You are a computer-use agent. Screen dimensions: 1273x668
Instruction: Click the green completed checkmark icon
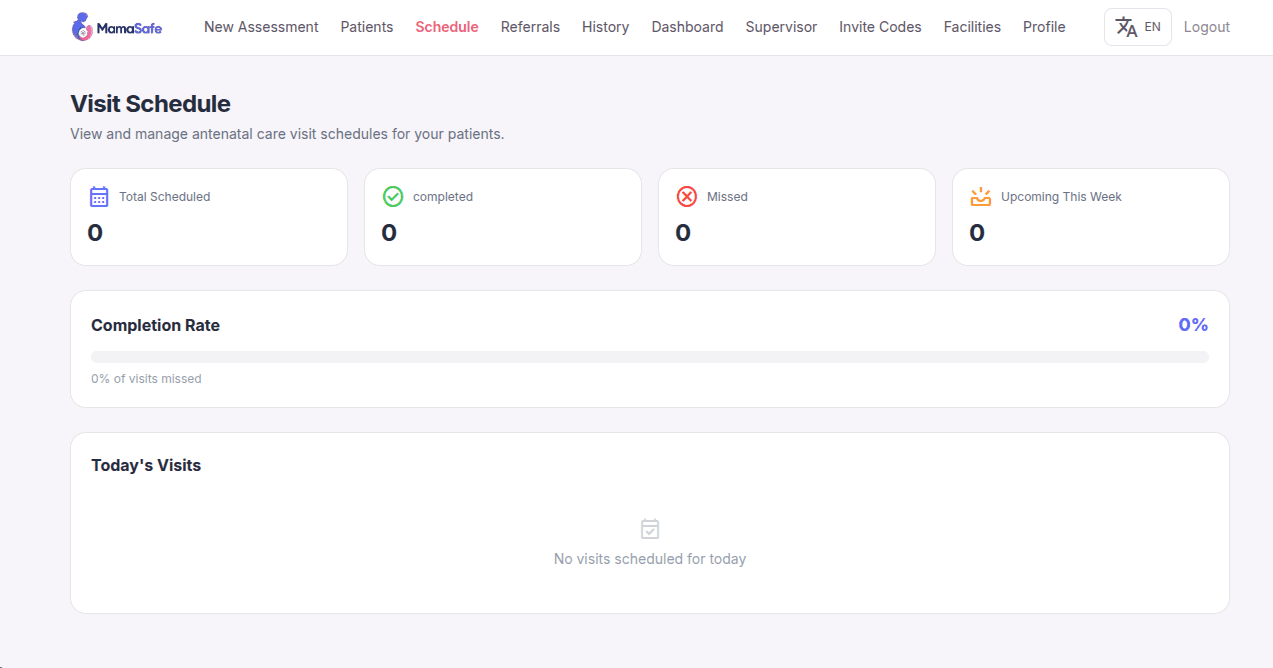click(393, 197)
